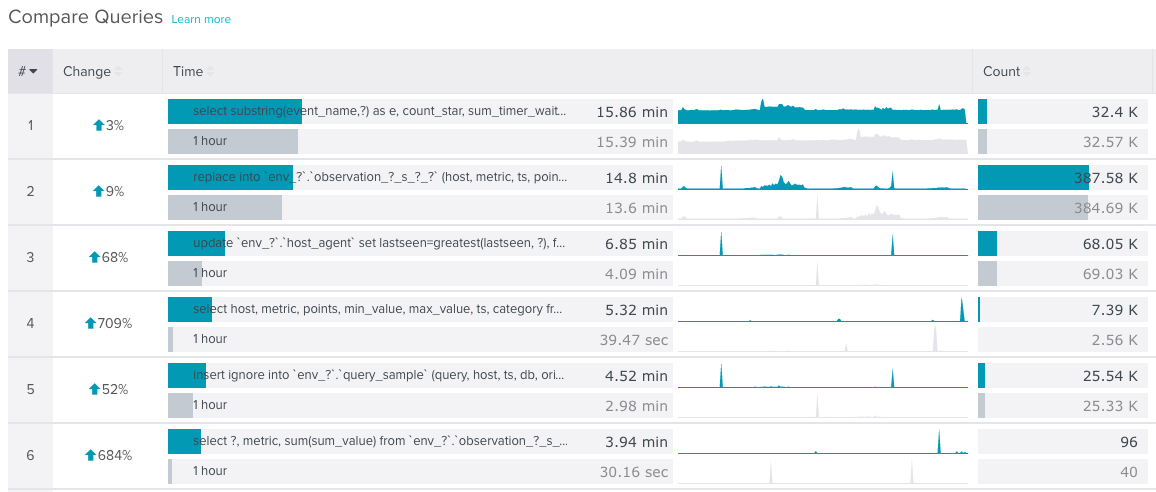The image size is (1156, 492).
Task: Click the 68.05 K count bar
Action: pyautogui.click(x=988, y=243)
